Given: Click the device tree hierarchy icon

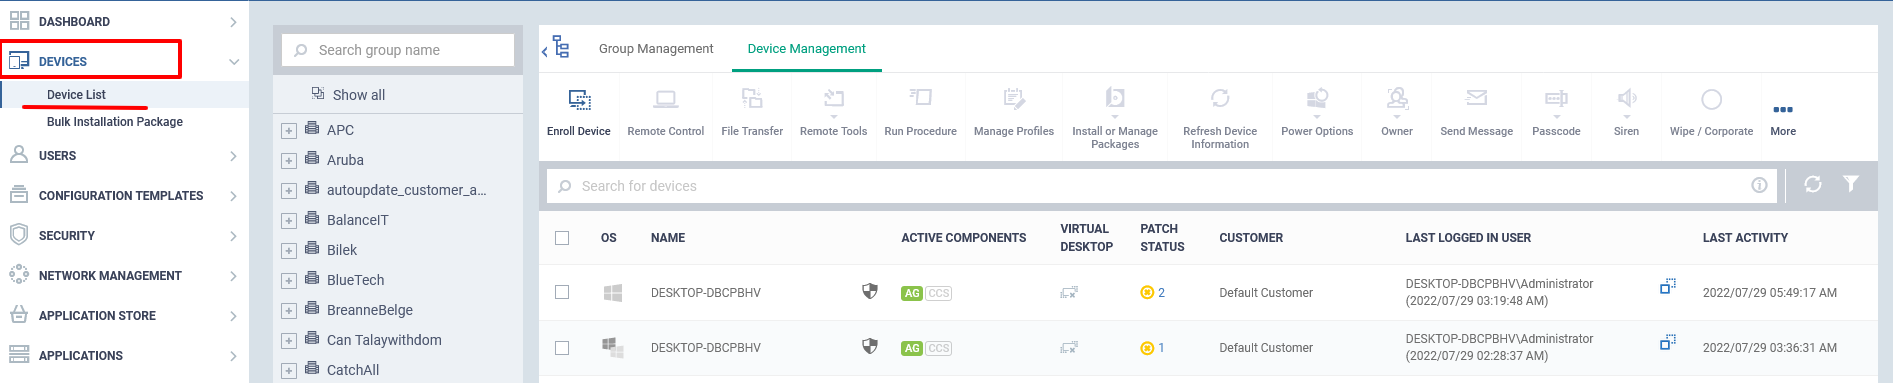Looking at the screenshot, I should pyautogui.click(x=561, y=47).
